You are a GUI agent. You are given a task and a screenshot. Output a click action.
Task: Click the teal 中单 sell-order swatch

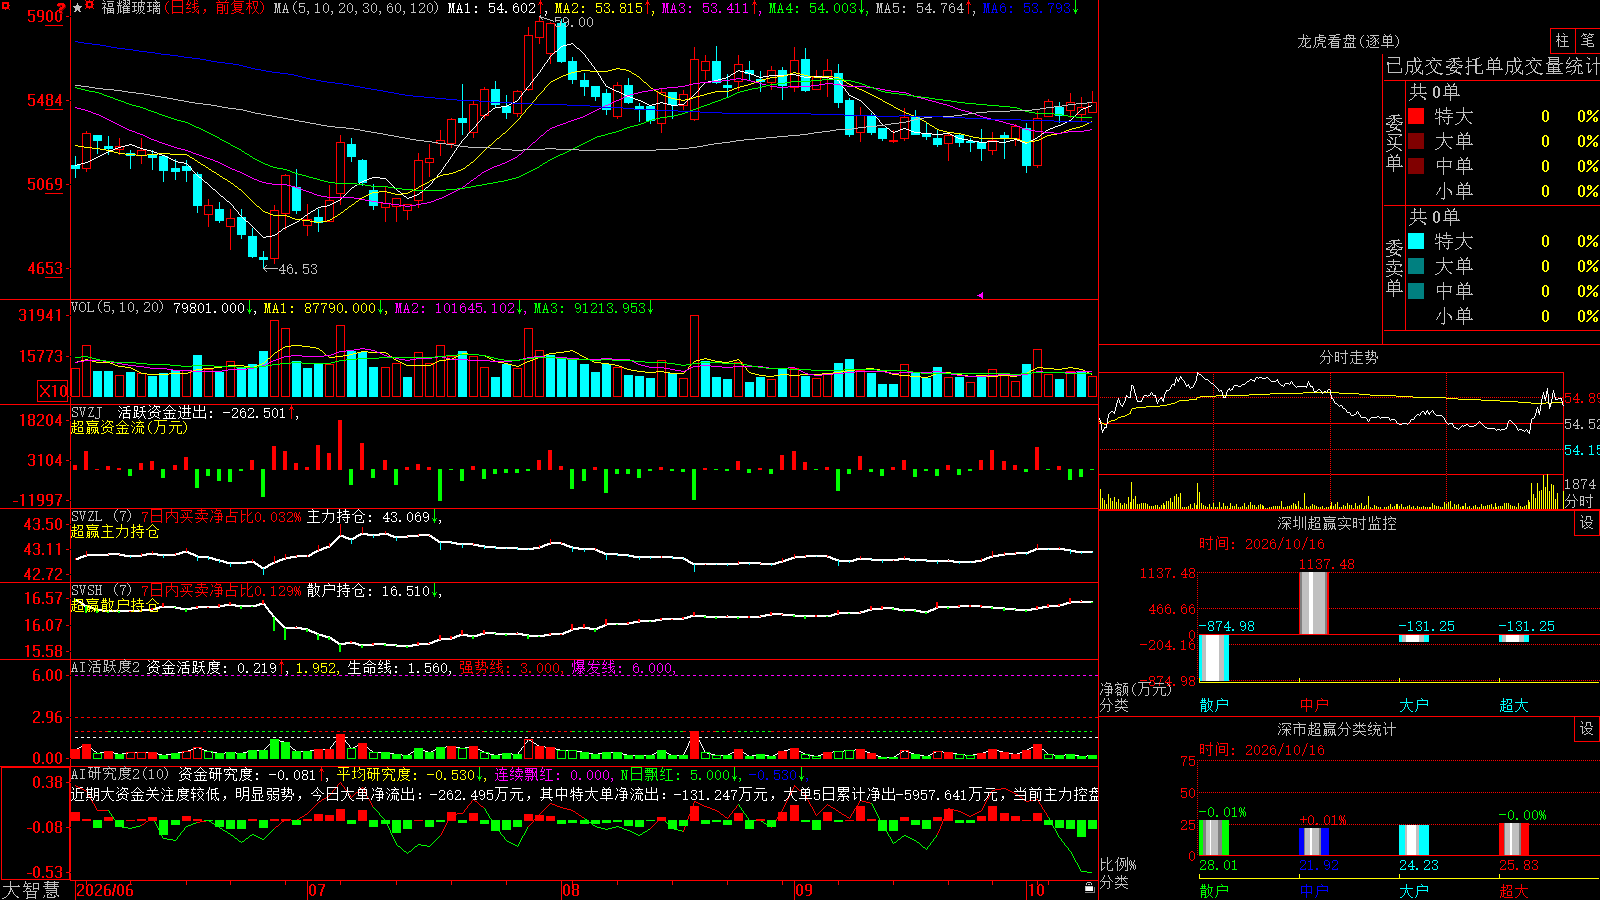pos(1416,291)
